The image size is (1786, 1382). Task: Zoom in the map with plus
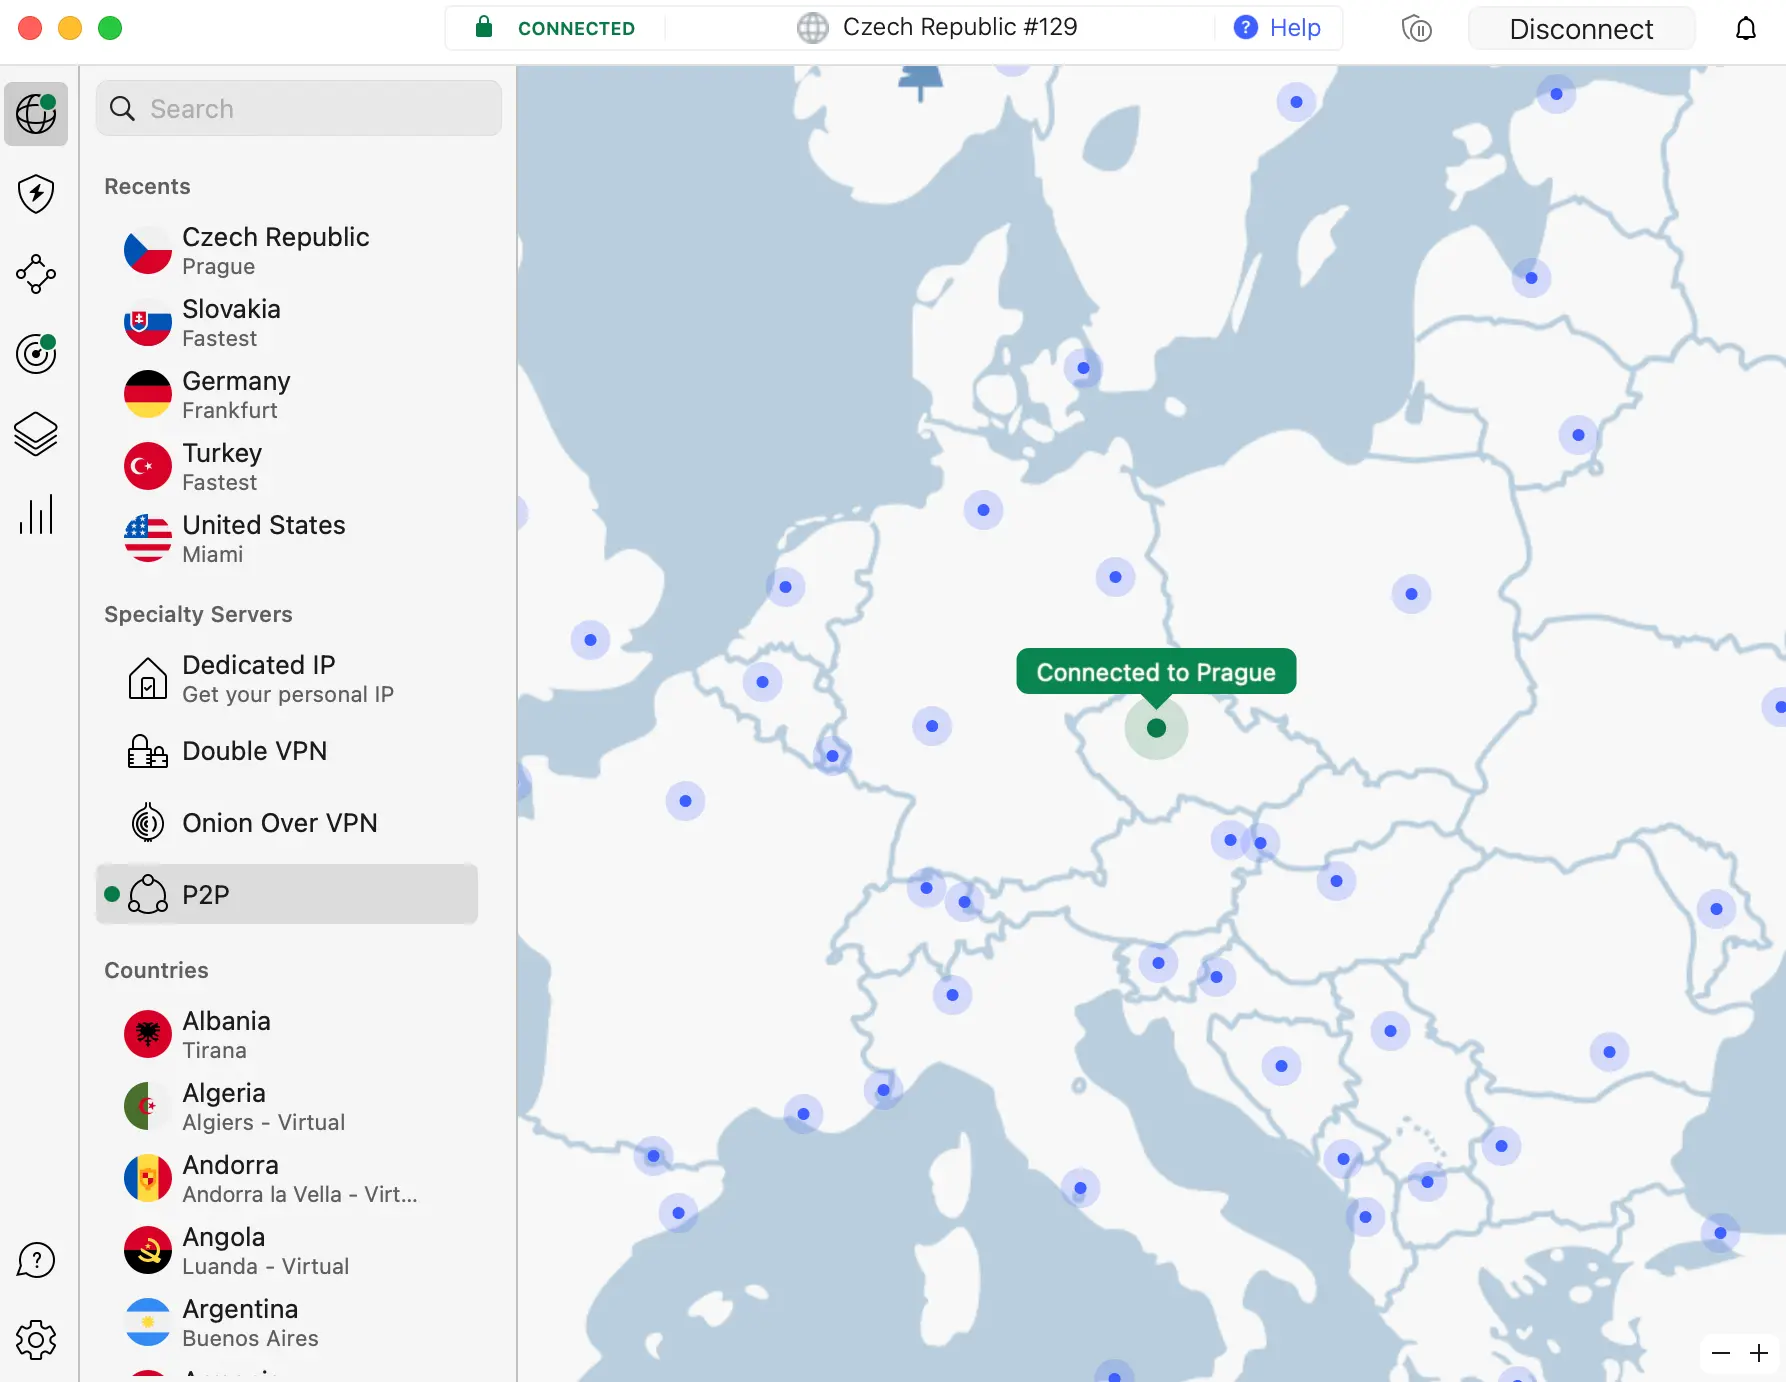click(1759, 1354)
